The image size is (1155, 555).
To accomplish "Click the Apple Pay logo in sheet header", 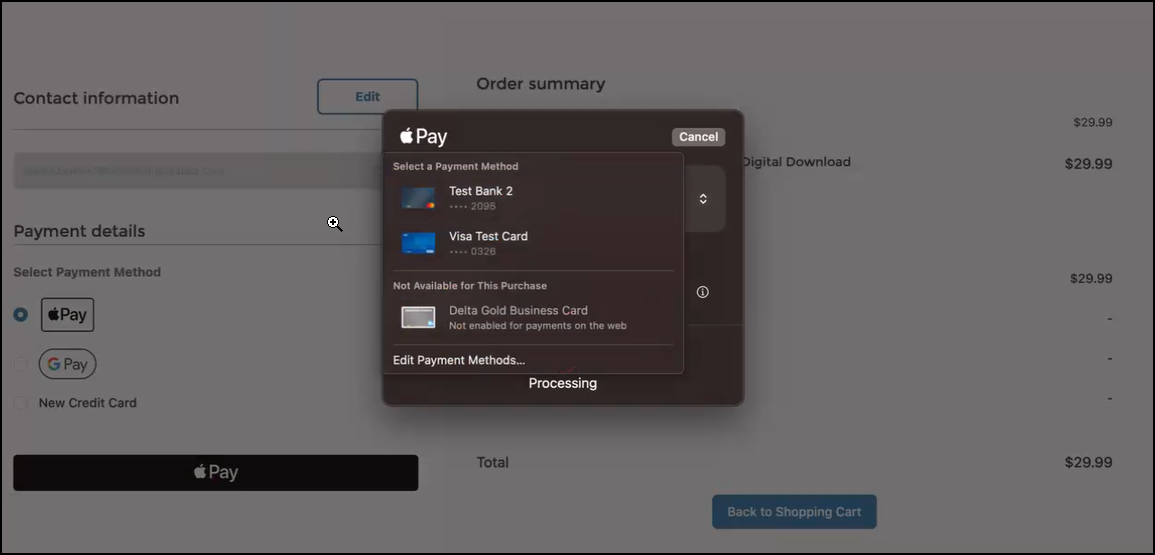I will tap(423, 137).
